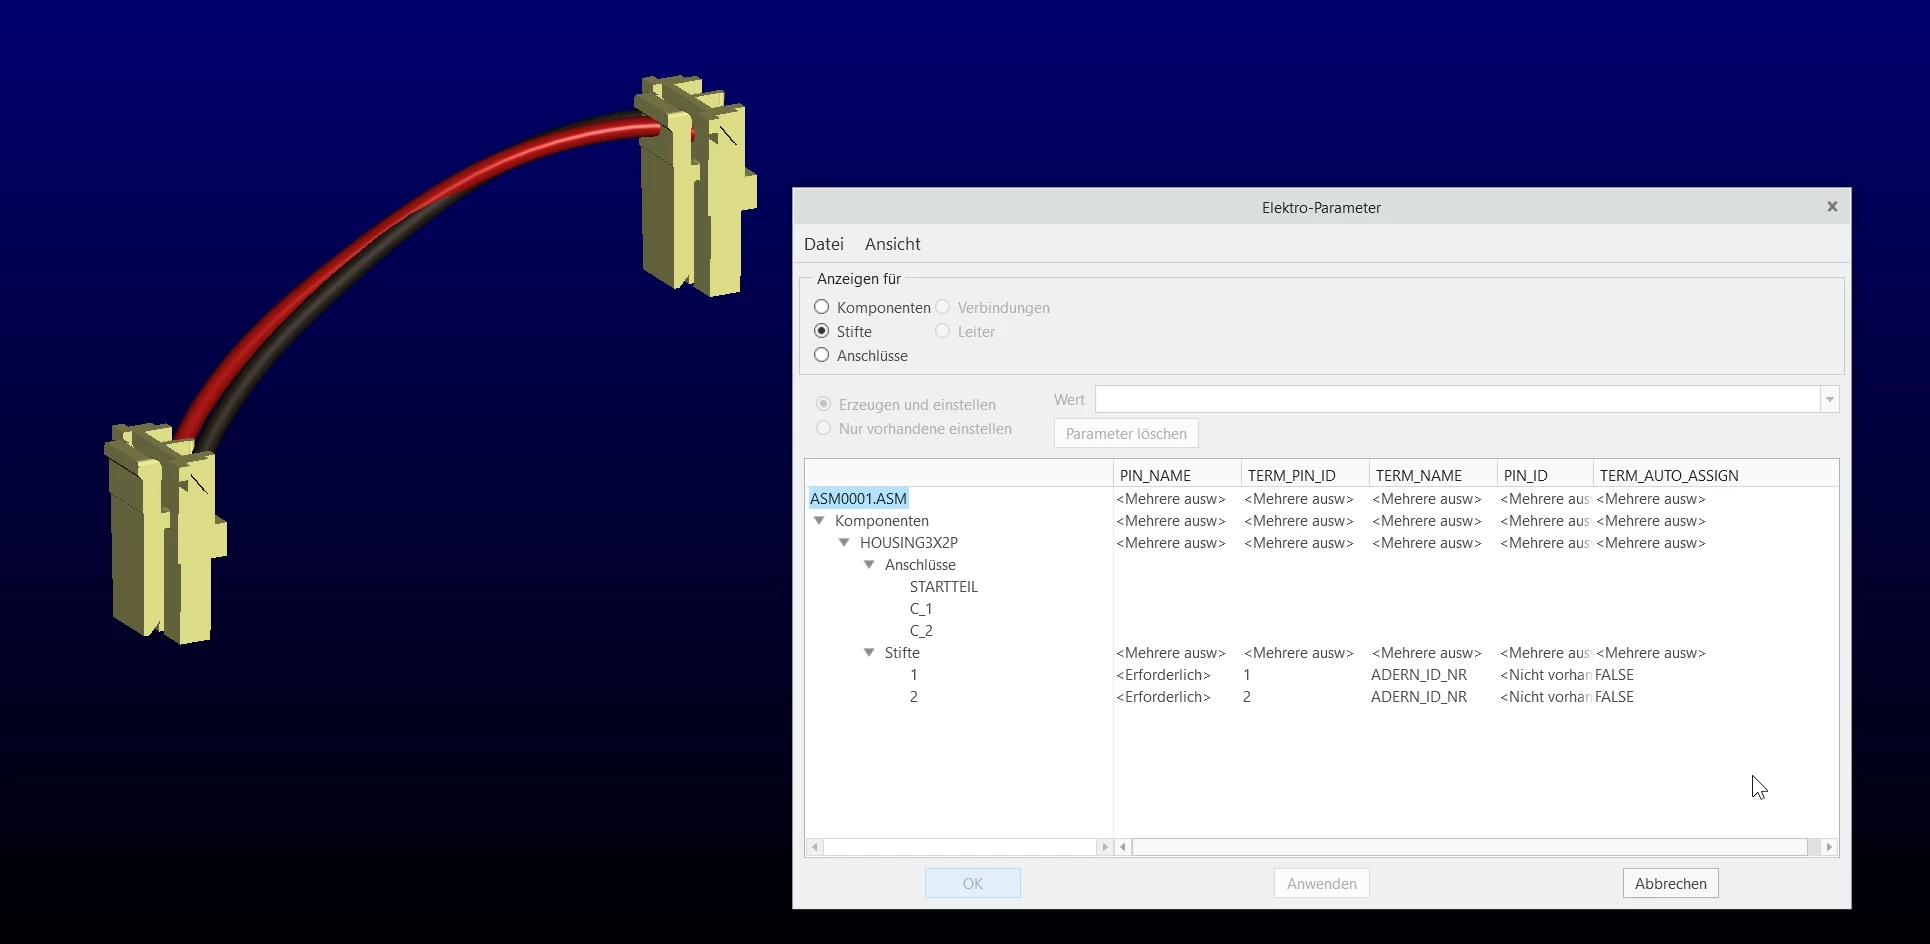
Task: Collapse the HOUSING3X2P tree node
Action: click(844, 543)
